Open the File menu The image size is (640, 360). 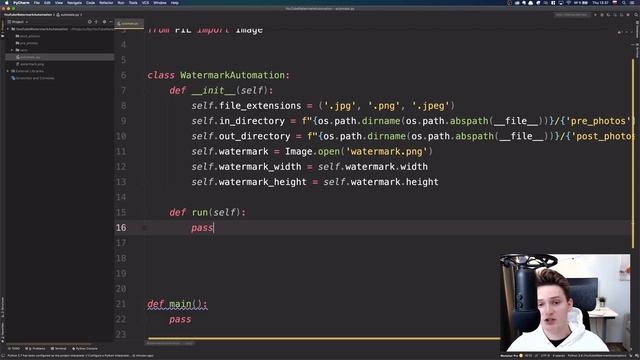(x=37, y=3)
